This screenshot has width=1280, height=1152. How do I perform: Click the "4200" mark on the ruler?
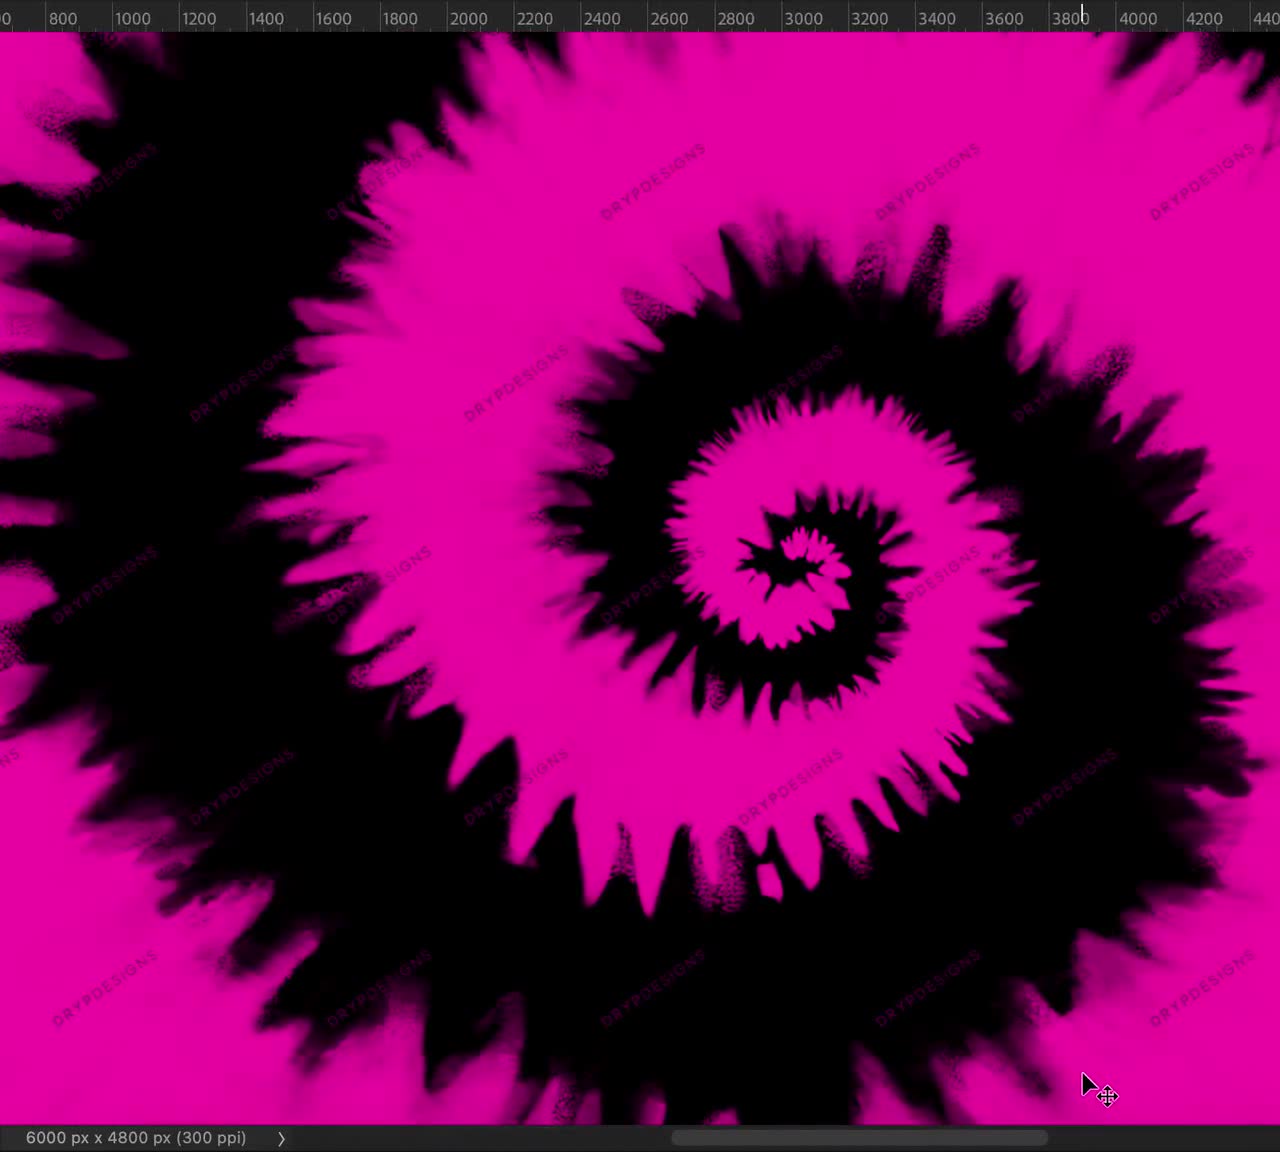tap(1204, 19)
